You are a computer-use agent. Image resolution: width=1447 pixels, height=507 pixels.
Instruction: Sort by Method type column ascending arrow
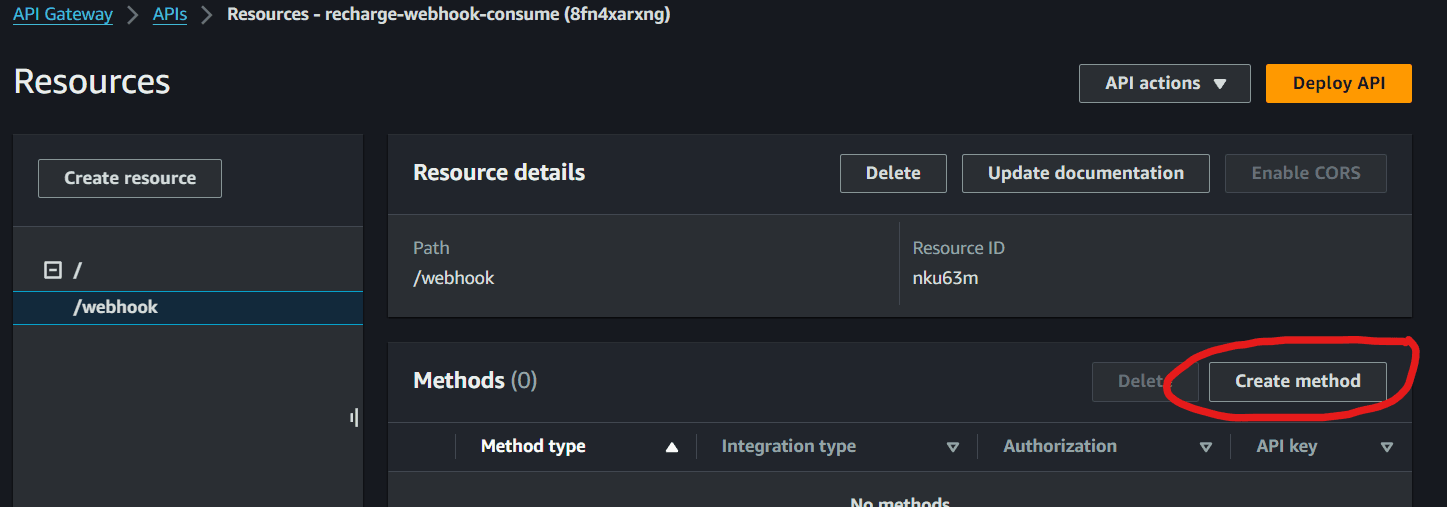point(672,447)
